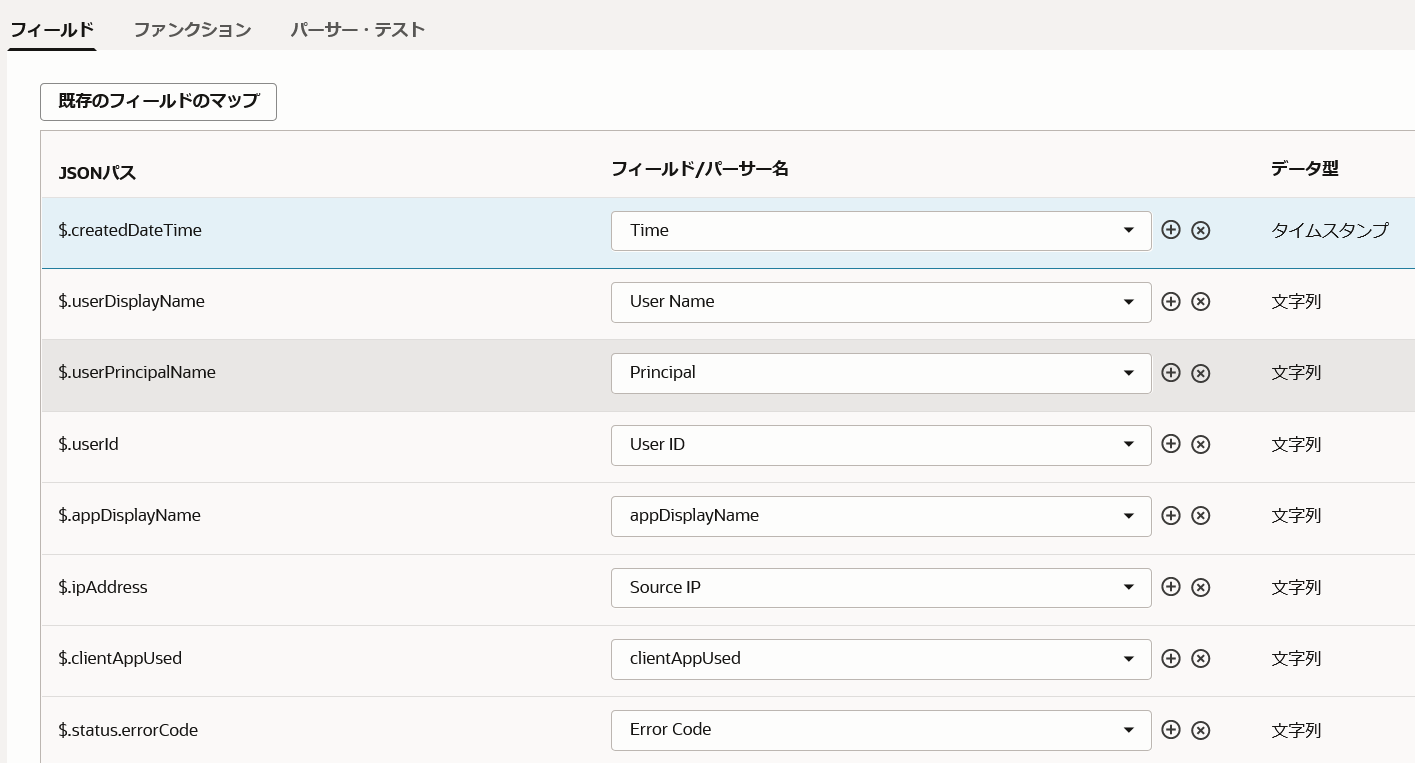Switch to the ファンクション tab
The image size is (1416, 763).
(192, 29)
